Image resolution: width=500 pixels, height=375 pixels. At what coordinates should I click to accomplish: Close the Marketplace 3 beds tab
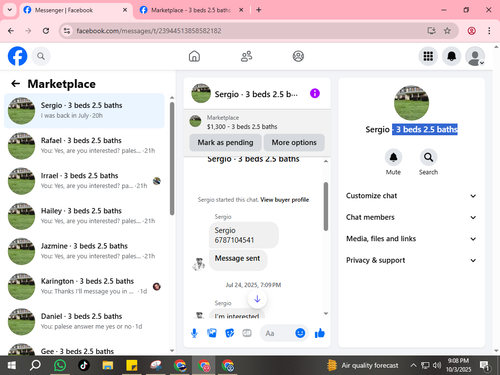(241, 10)
